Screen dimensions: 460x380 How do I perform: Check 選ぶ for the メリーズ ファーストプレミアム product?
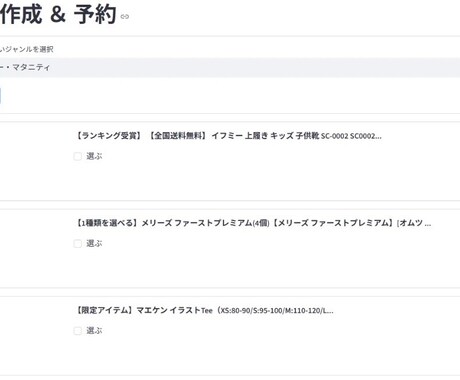[x=78, y=244]
